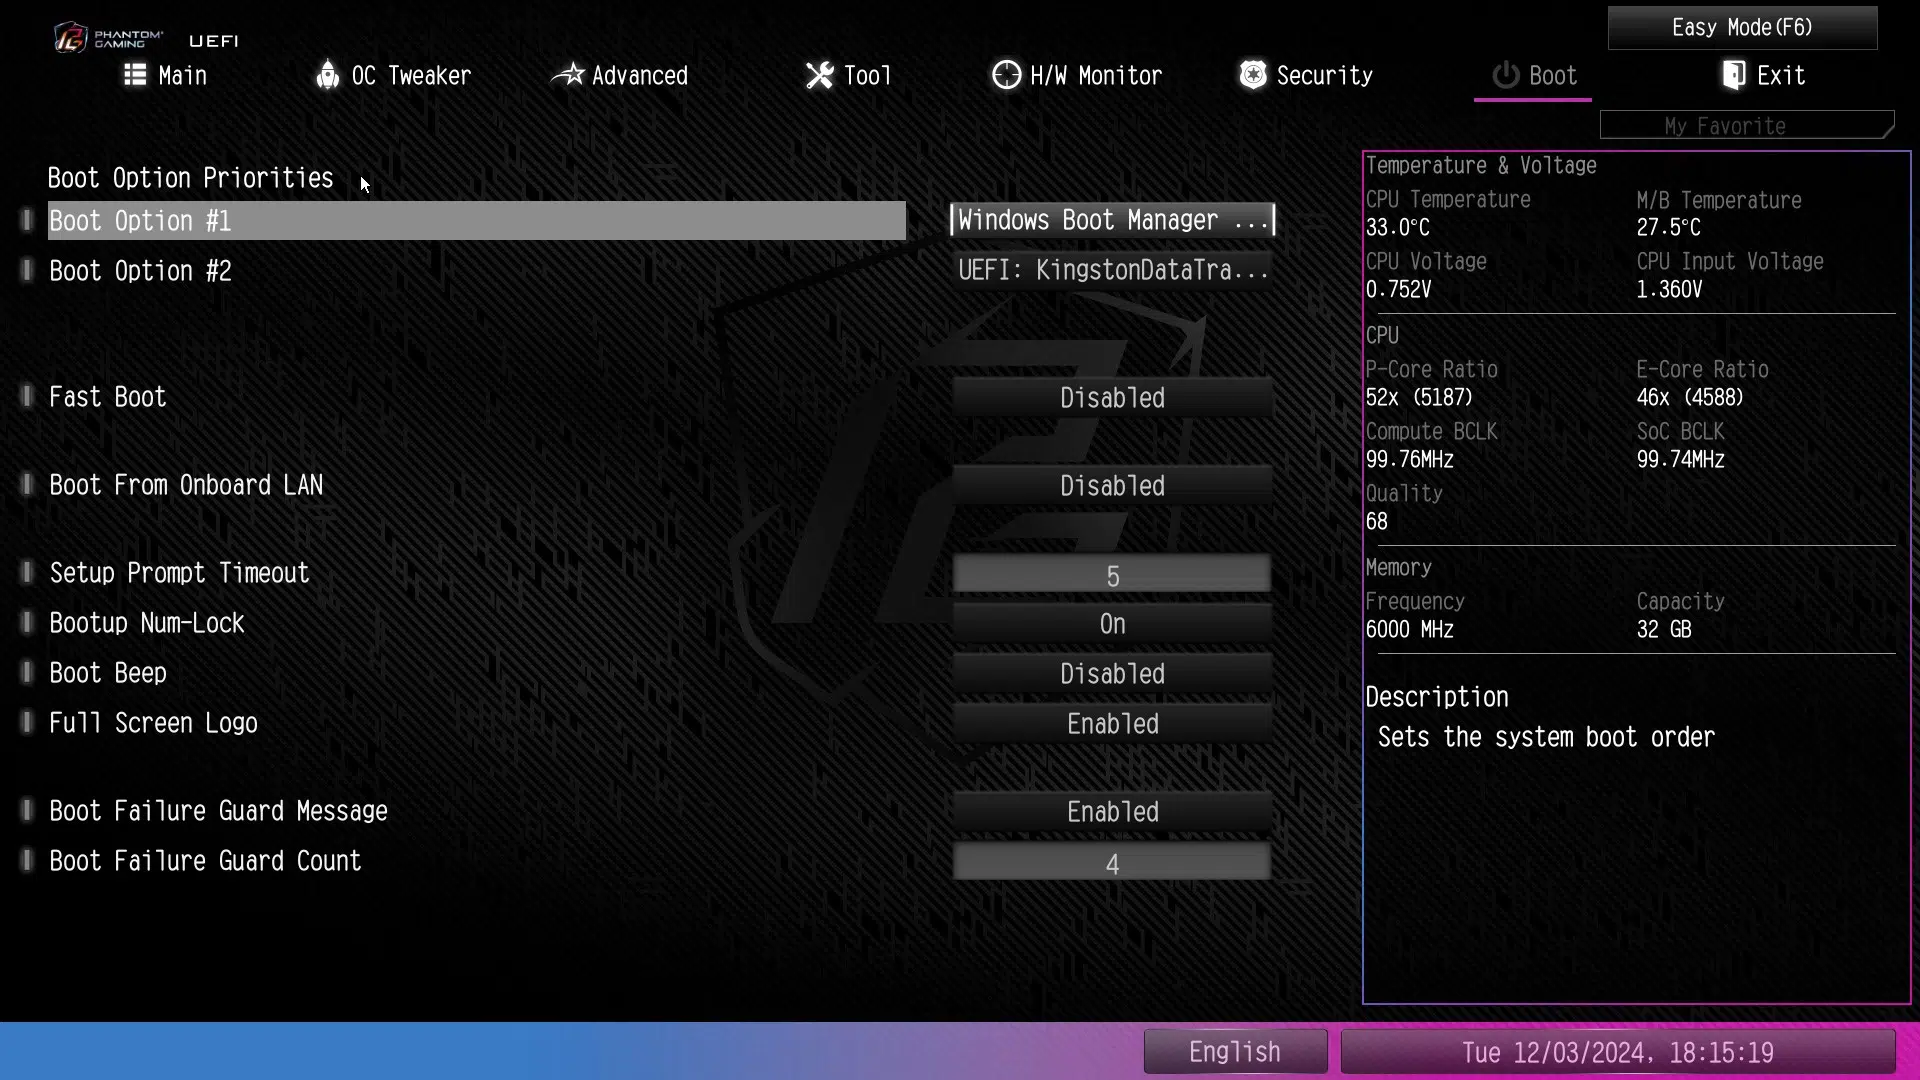This screenshot has height=1080, width=1920.
Task: Select Boot Option #2 label
Action: click(x=140, y=271)
